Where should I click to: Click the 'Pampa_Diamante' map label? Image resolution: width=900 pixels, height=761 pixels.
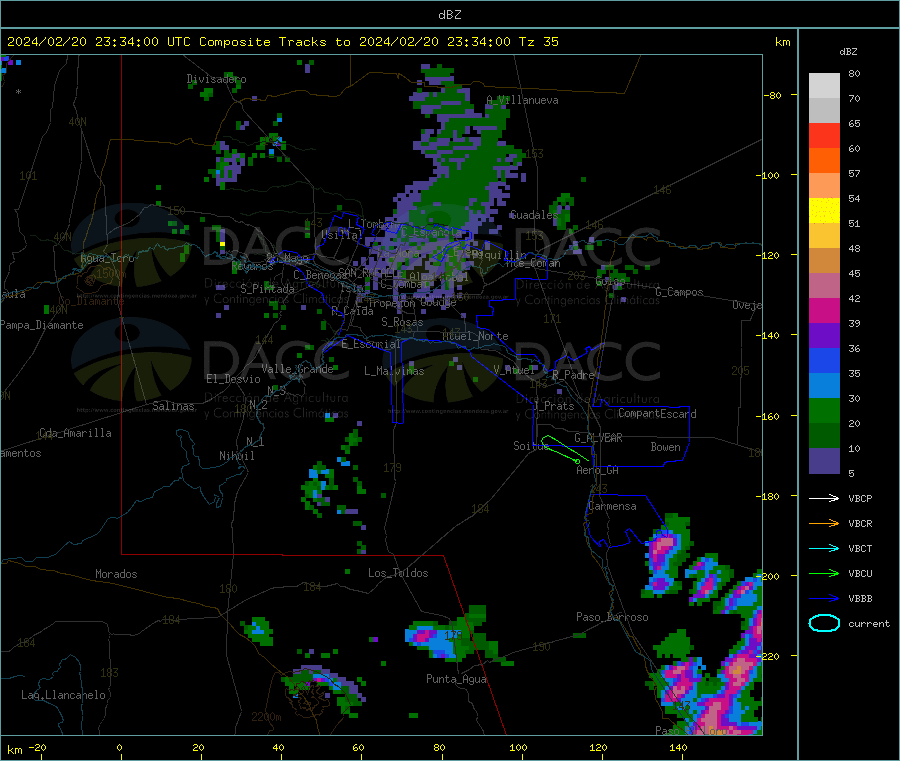pos(42,325)
